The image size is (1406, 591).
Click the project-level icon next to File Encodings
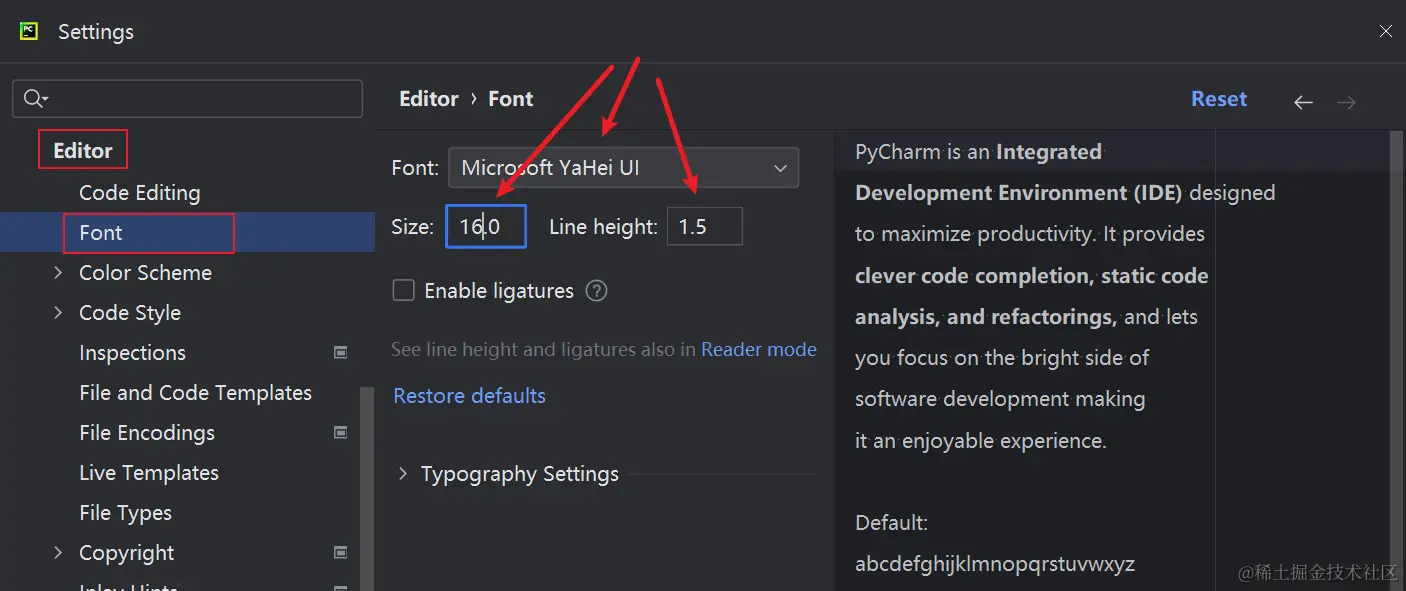[x=341, y=433]
